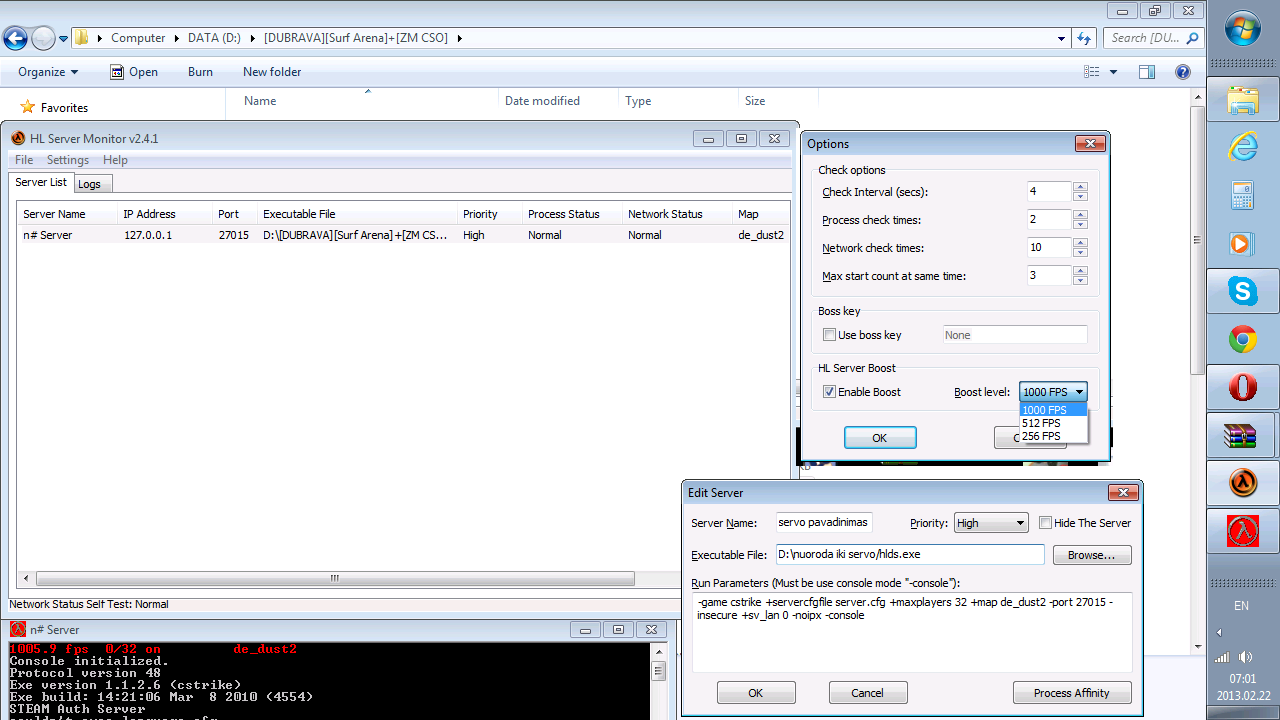Open Windows Explorer from the taskbar
The height and width of the screenshot is (720, 1280).
click(1243, 100)
